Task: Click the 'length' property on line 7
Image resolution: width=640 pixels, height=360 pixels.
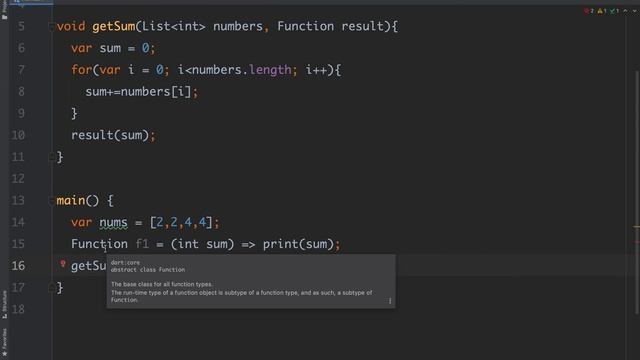Action: tap(270, 70)
